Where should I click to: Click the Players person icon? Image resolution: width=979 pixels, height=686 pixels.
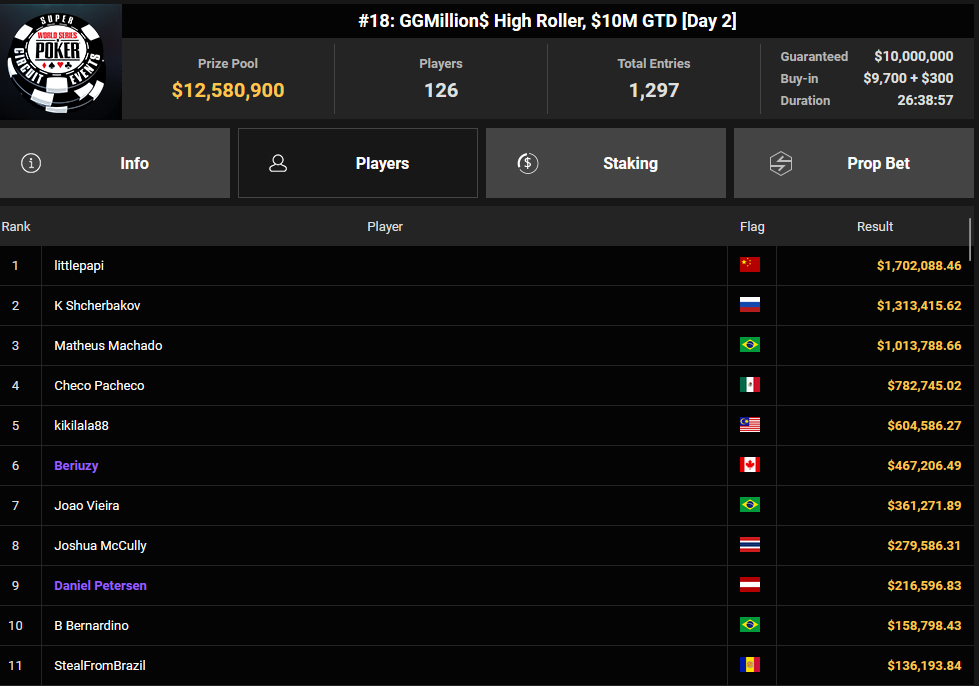pos(279,163)
